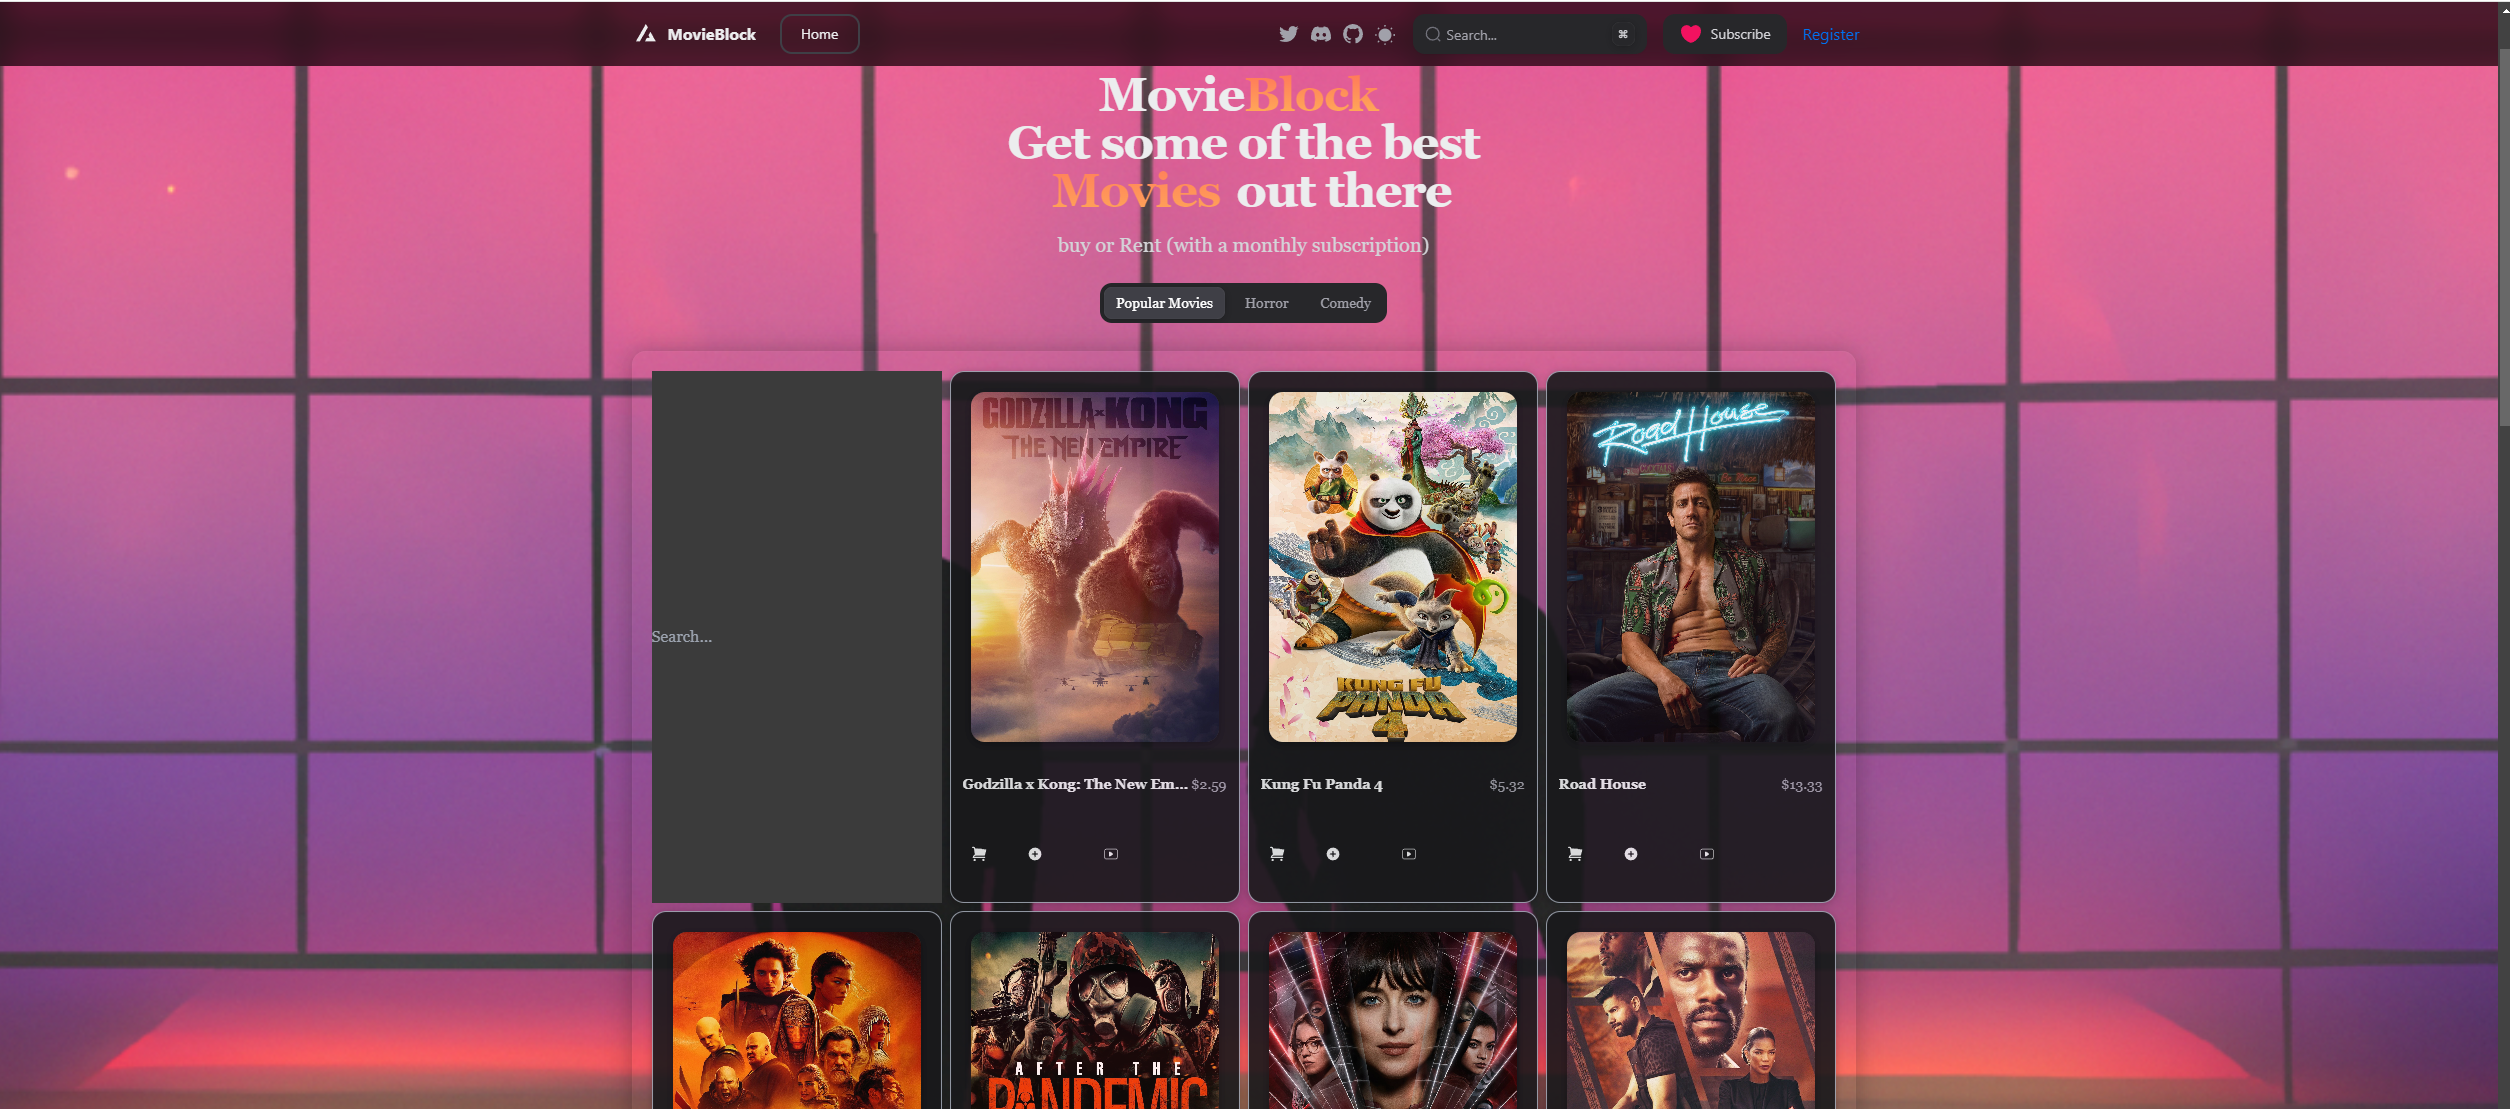Screen dimensions: 2510x1109
Task: Add Road House to cart
Action: point(1575,853)
